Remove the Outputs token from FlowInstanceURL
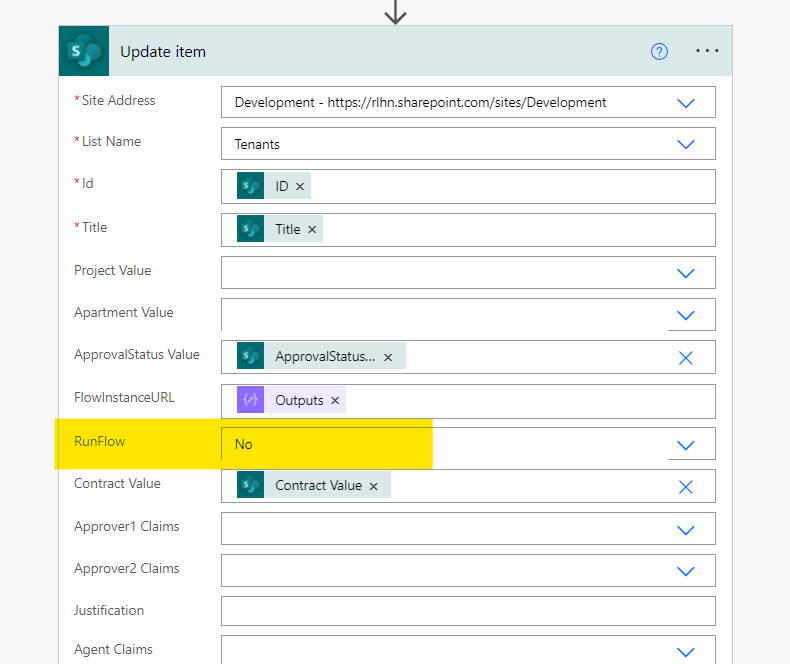The image size is (790, 664). tap(335, 401)
